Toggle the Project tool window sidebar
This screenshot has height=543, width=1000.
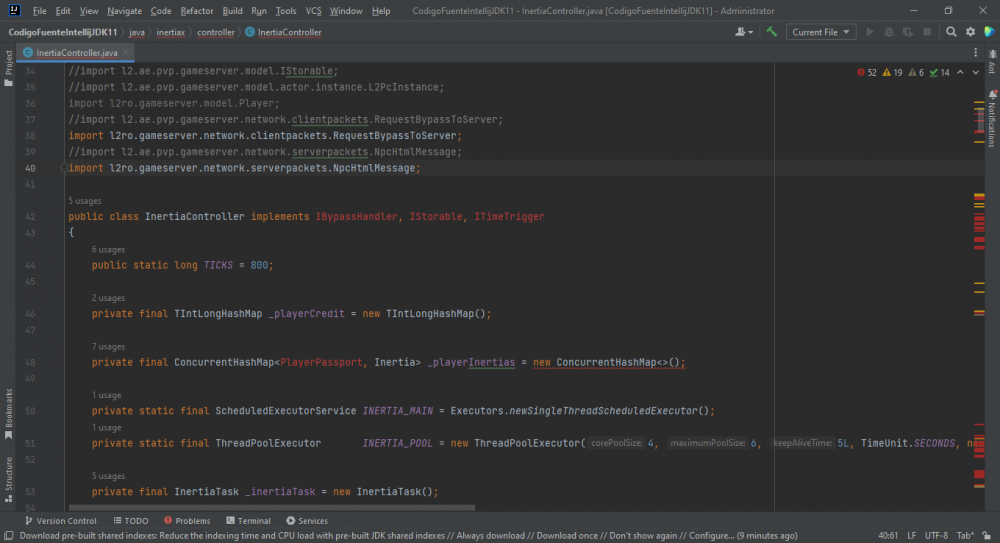click(8, 63)
